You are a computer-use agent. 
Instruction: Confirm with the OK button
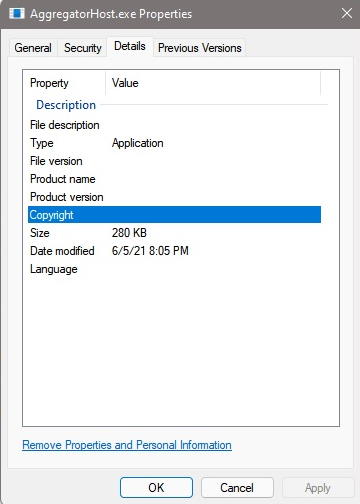(x=156, y=488)
